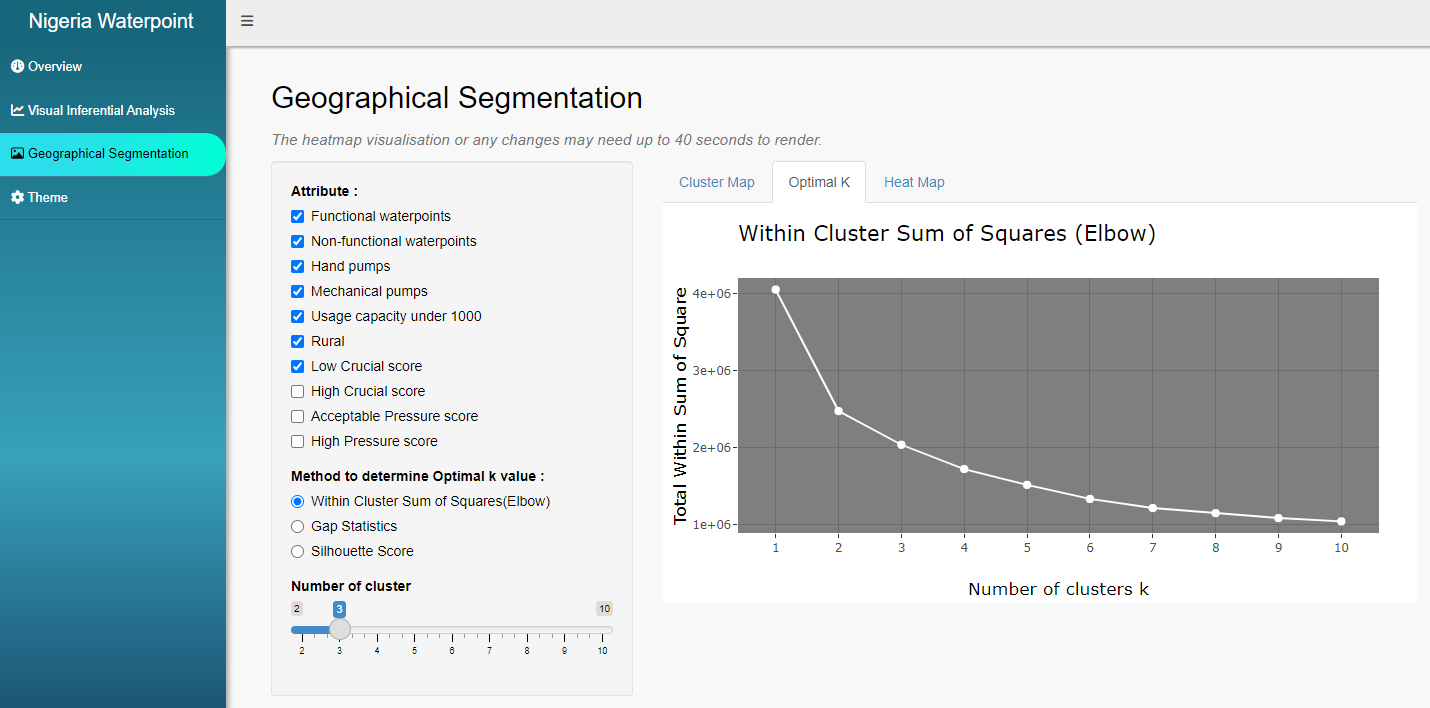Toggle the Hand pumps checkbox

[297, 266]
